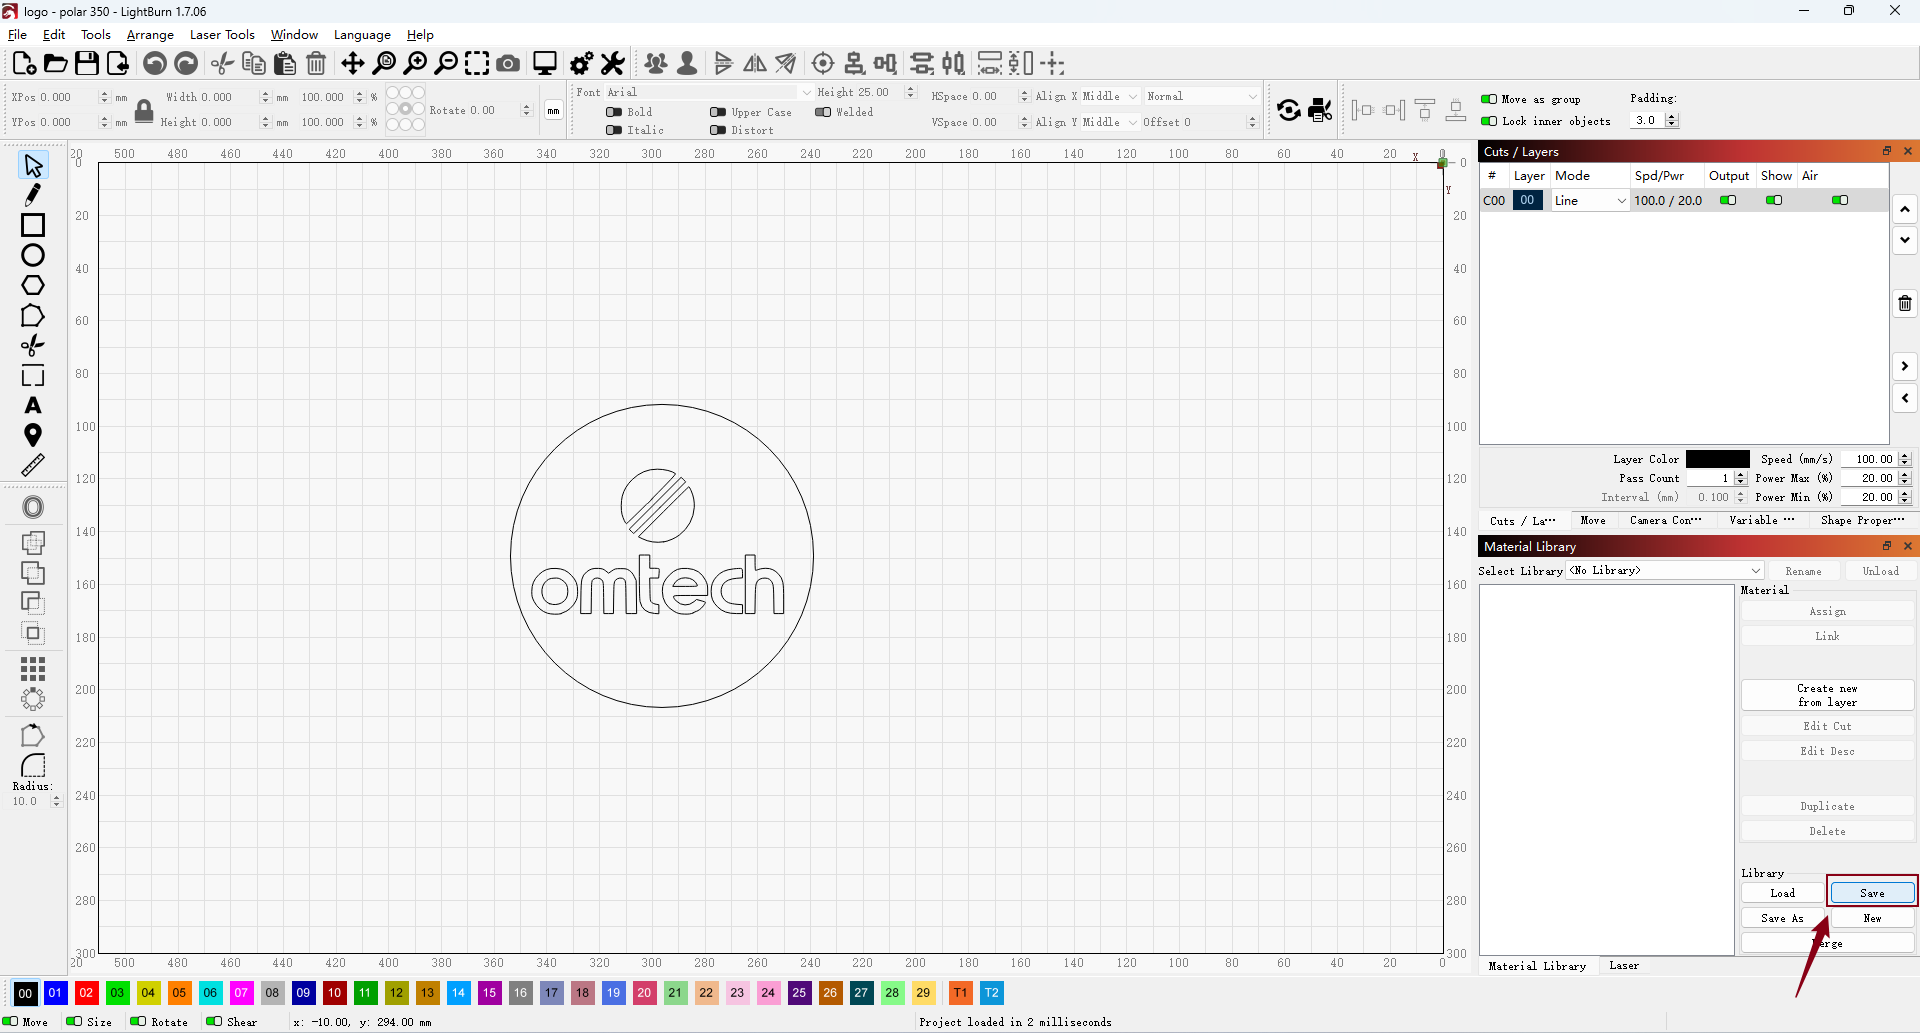Pick red color swatch 02

point(86,993)
